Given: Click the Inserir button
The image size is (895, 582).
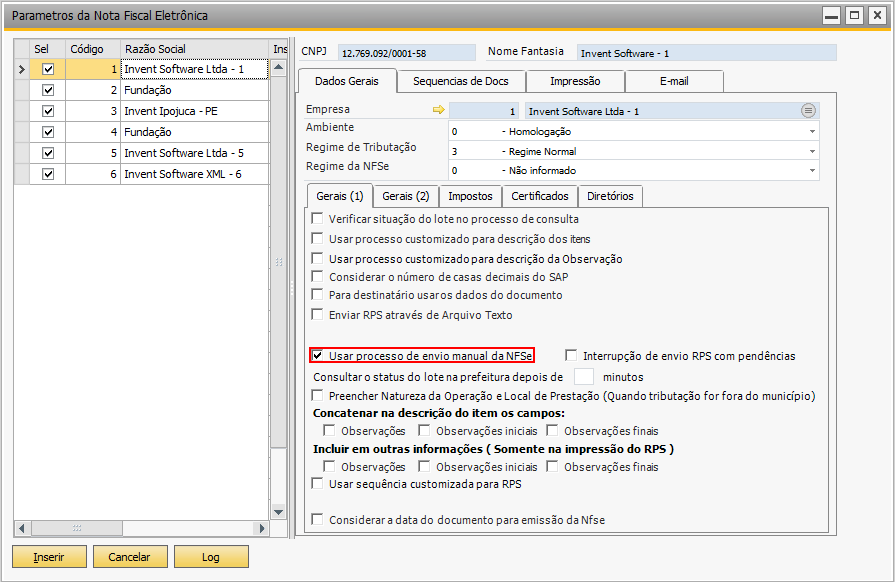Looking at the screenshot, I should (x=49, y=557).
